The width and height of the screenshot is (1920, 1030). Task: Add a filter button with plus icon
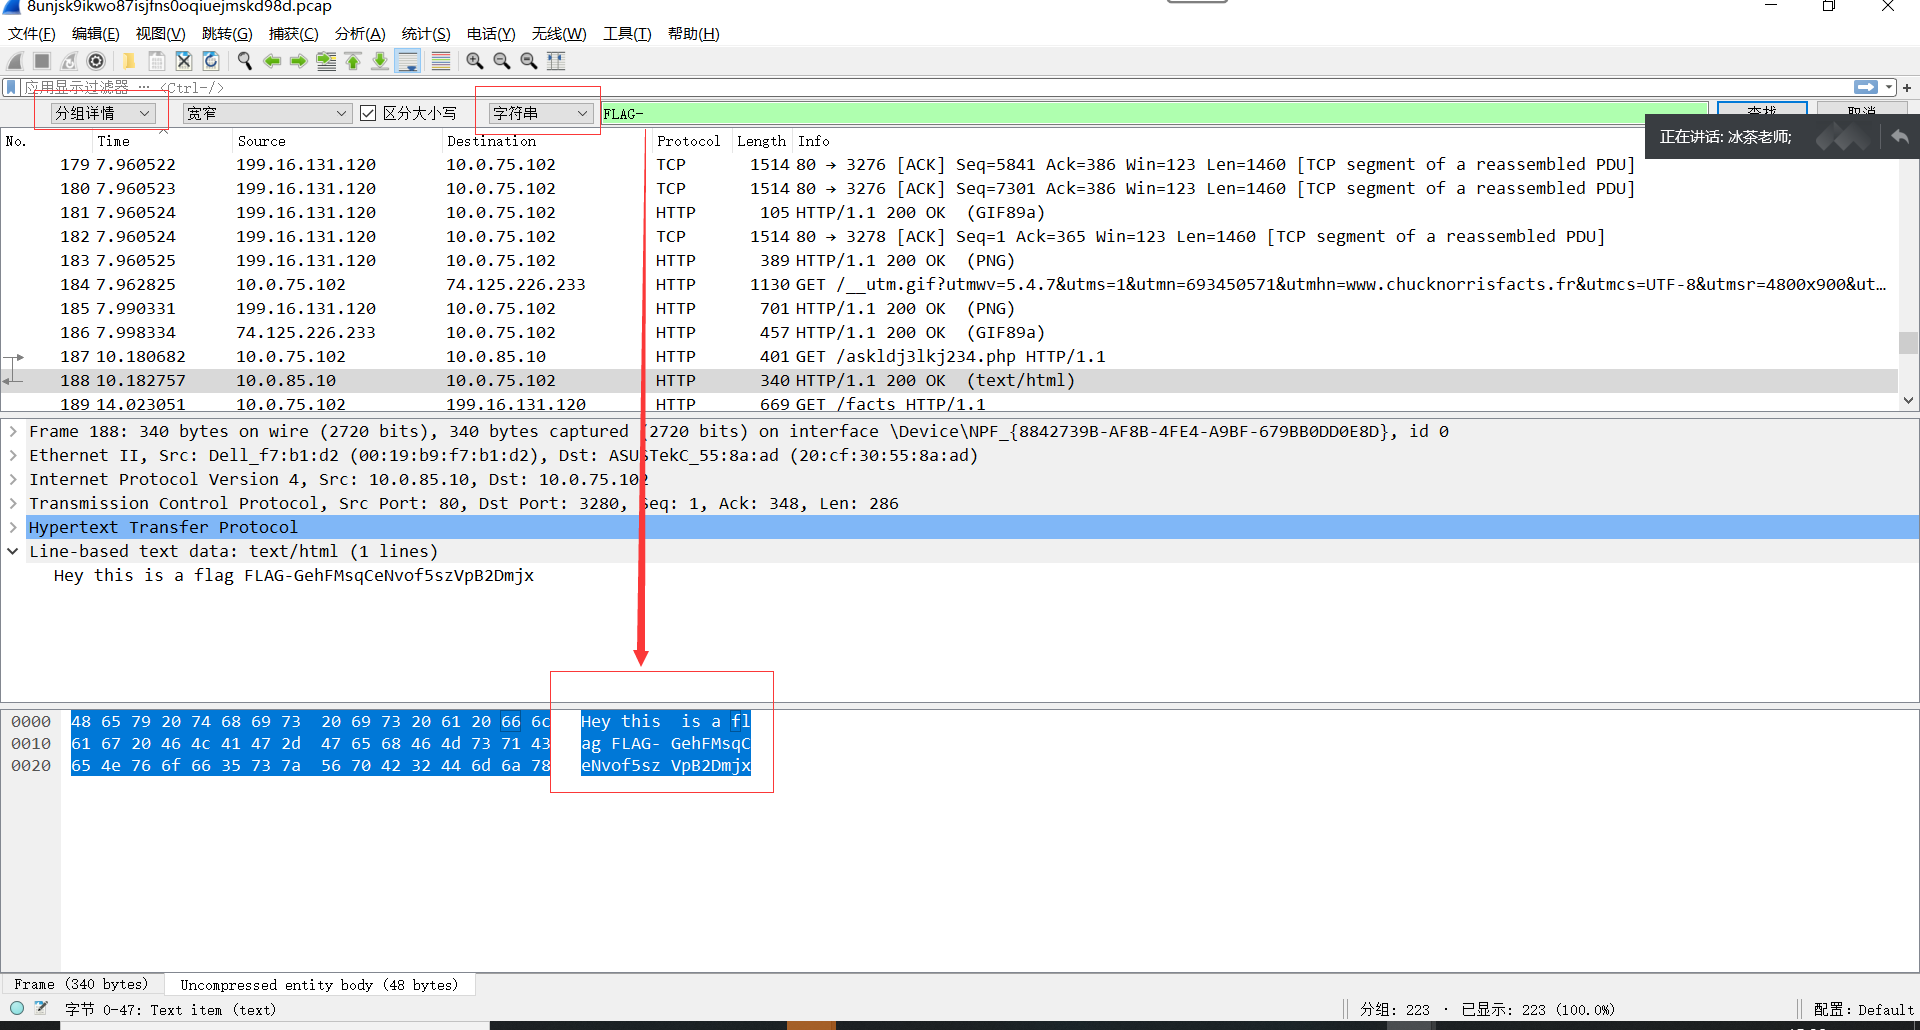(1907, 88)
